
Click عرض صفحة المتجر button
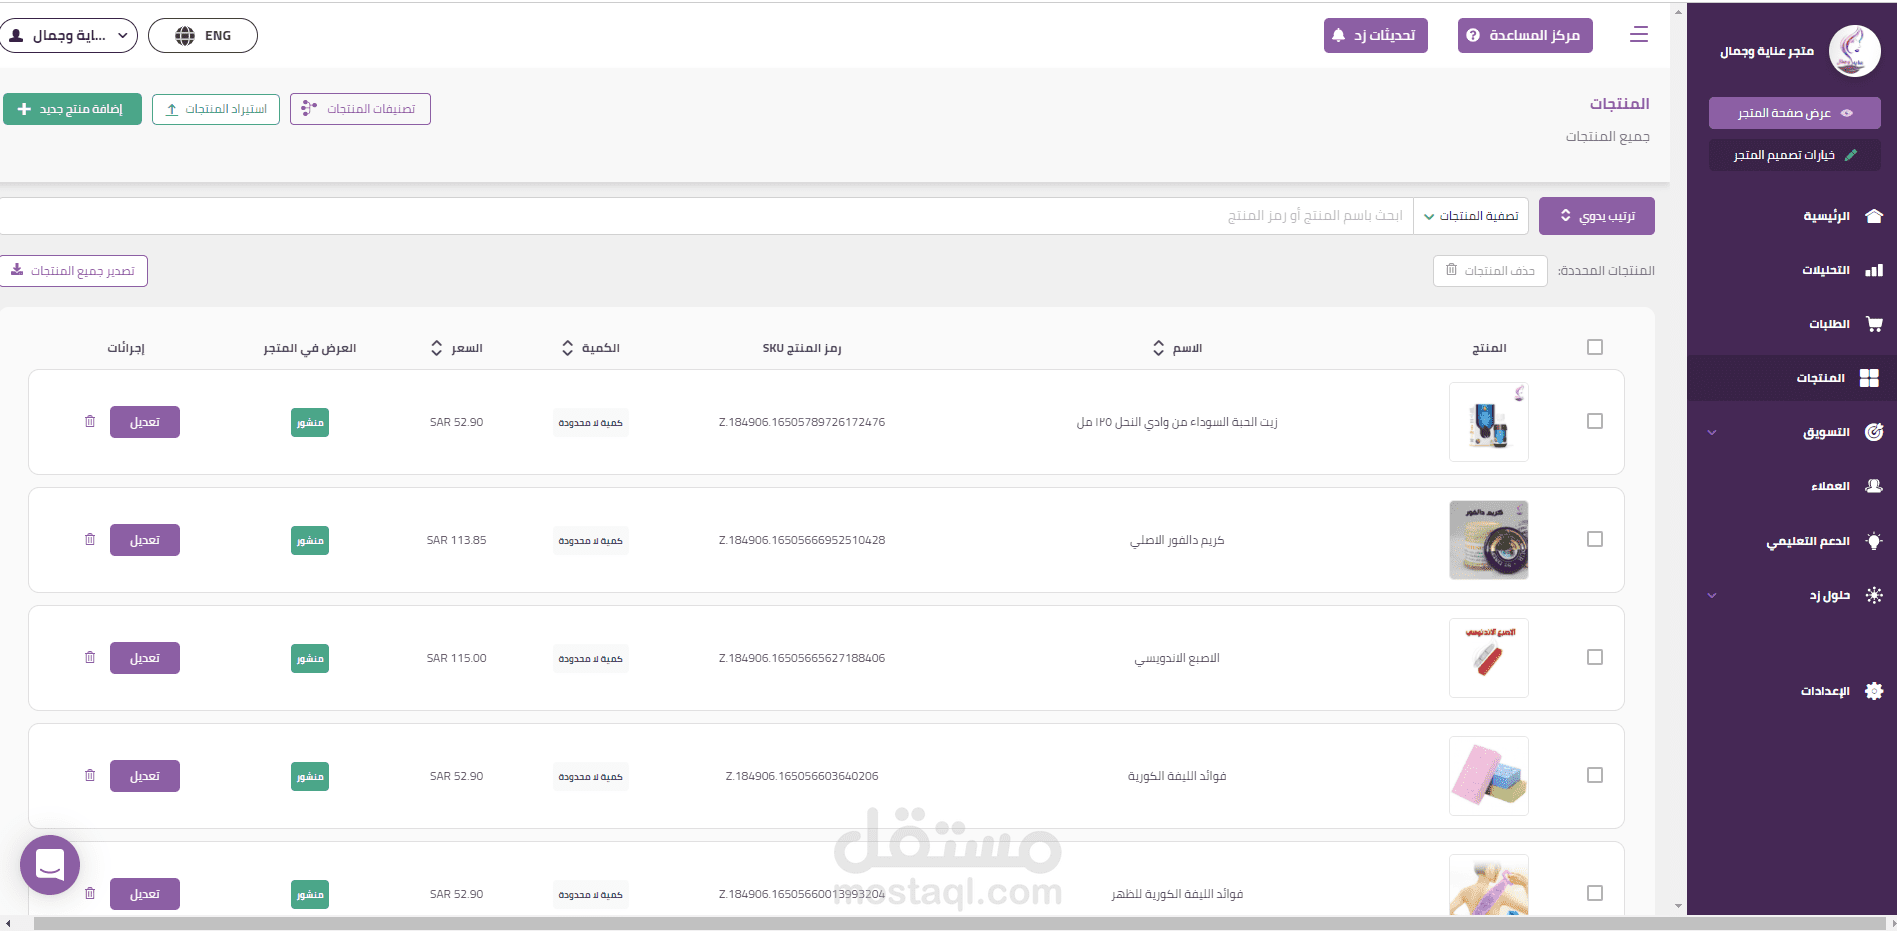click(x=1795, y=113)
